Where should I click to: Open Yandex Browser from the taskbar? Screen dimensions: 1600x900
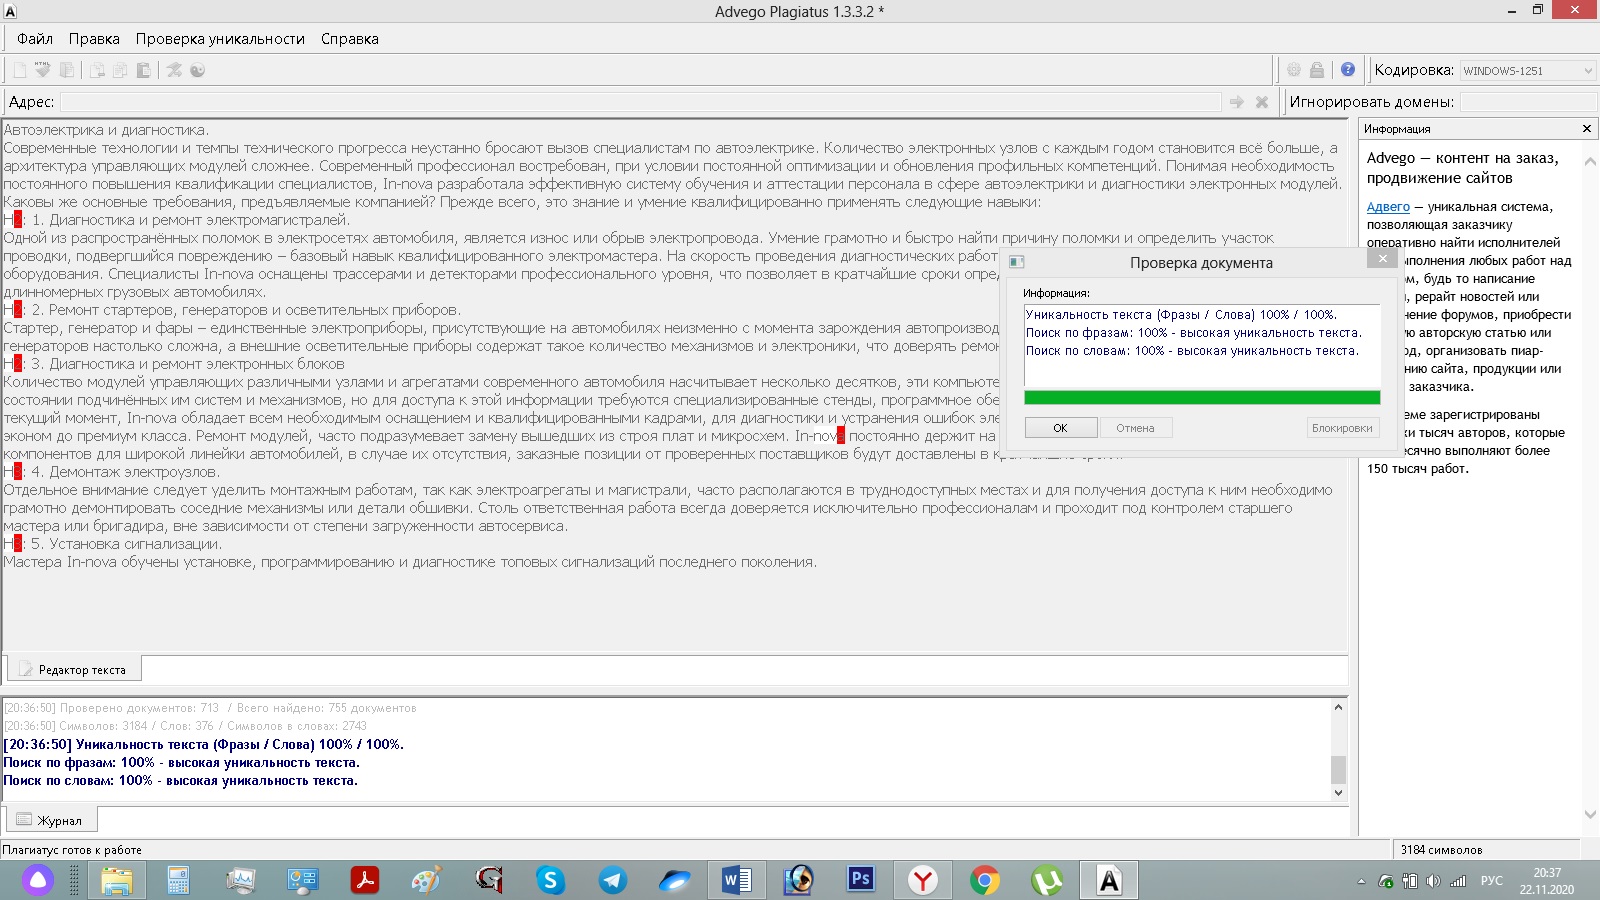[922, 880]
